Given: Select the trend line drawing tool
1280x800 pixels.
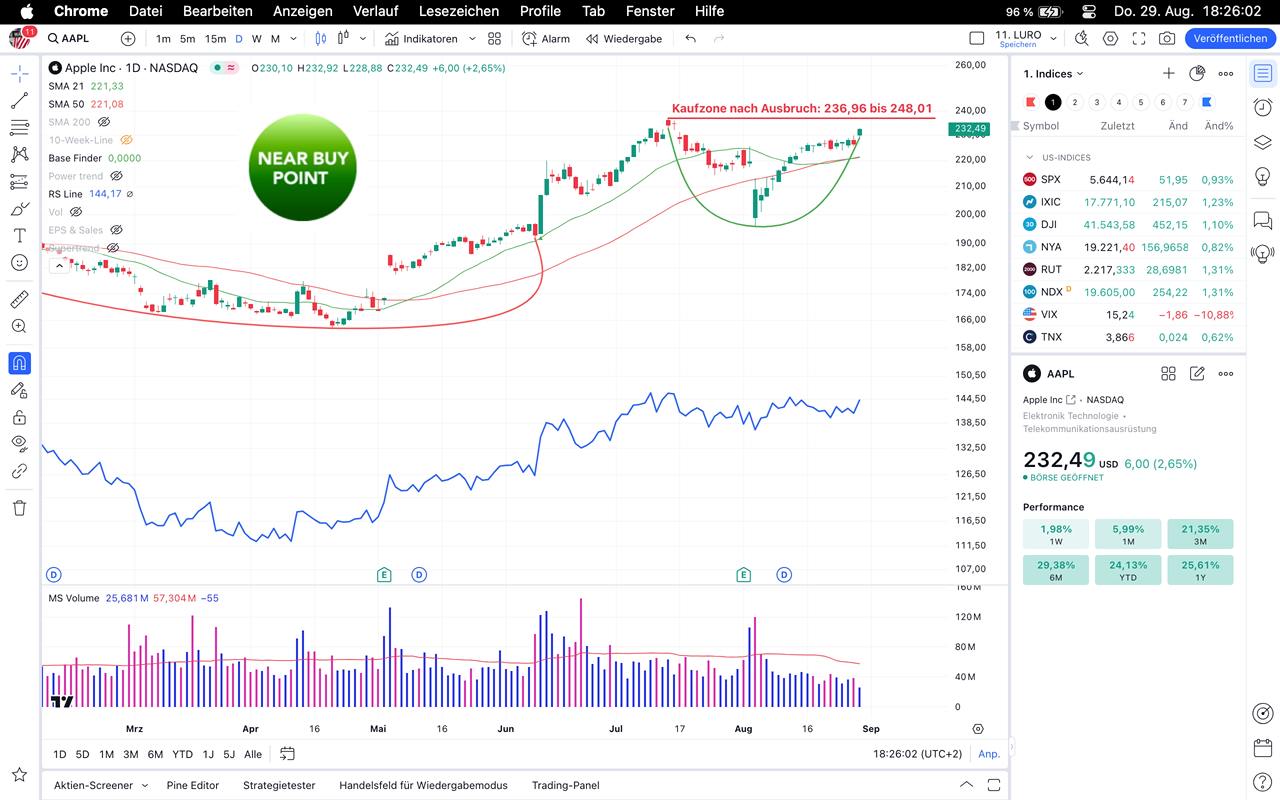Looking at the screenshot, I should coord(19,101).
